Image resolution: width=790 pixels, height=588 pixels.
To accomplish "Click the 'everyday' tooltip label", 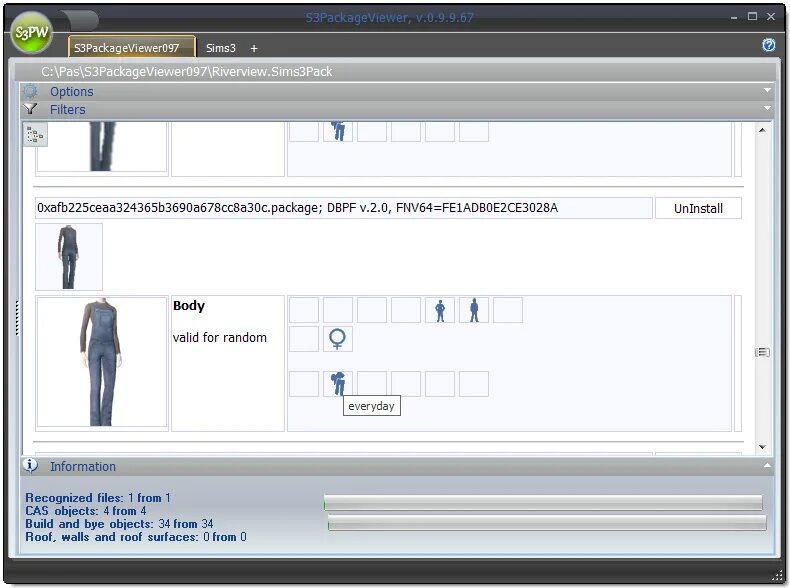I will pos(371,406).
